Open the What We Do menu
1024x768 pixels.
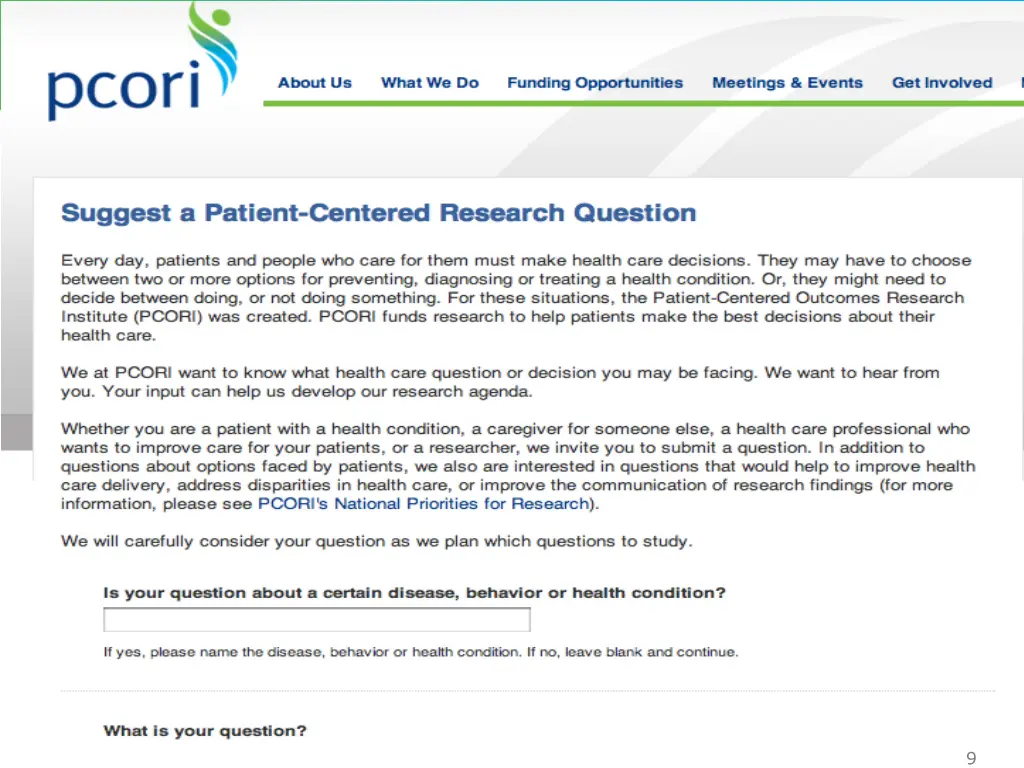(430, 83)
